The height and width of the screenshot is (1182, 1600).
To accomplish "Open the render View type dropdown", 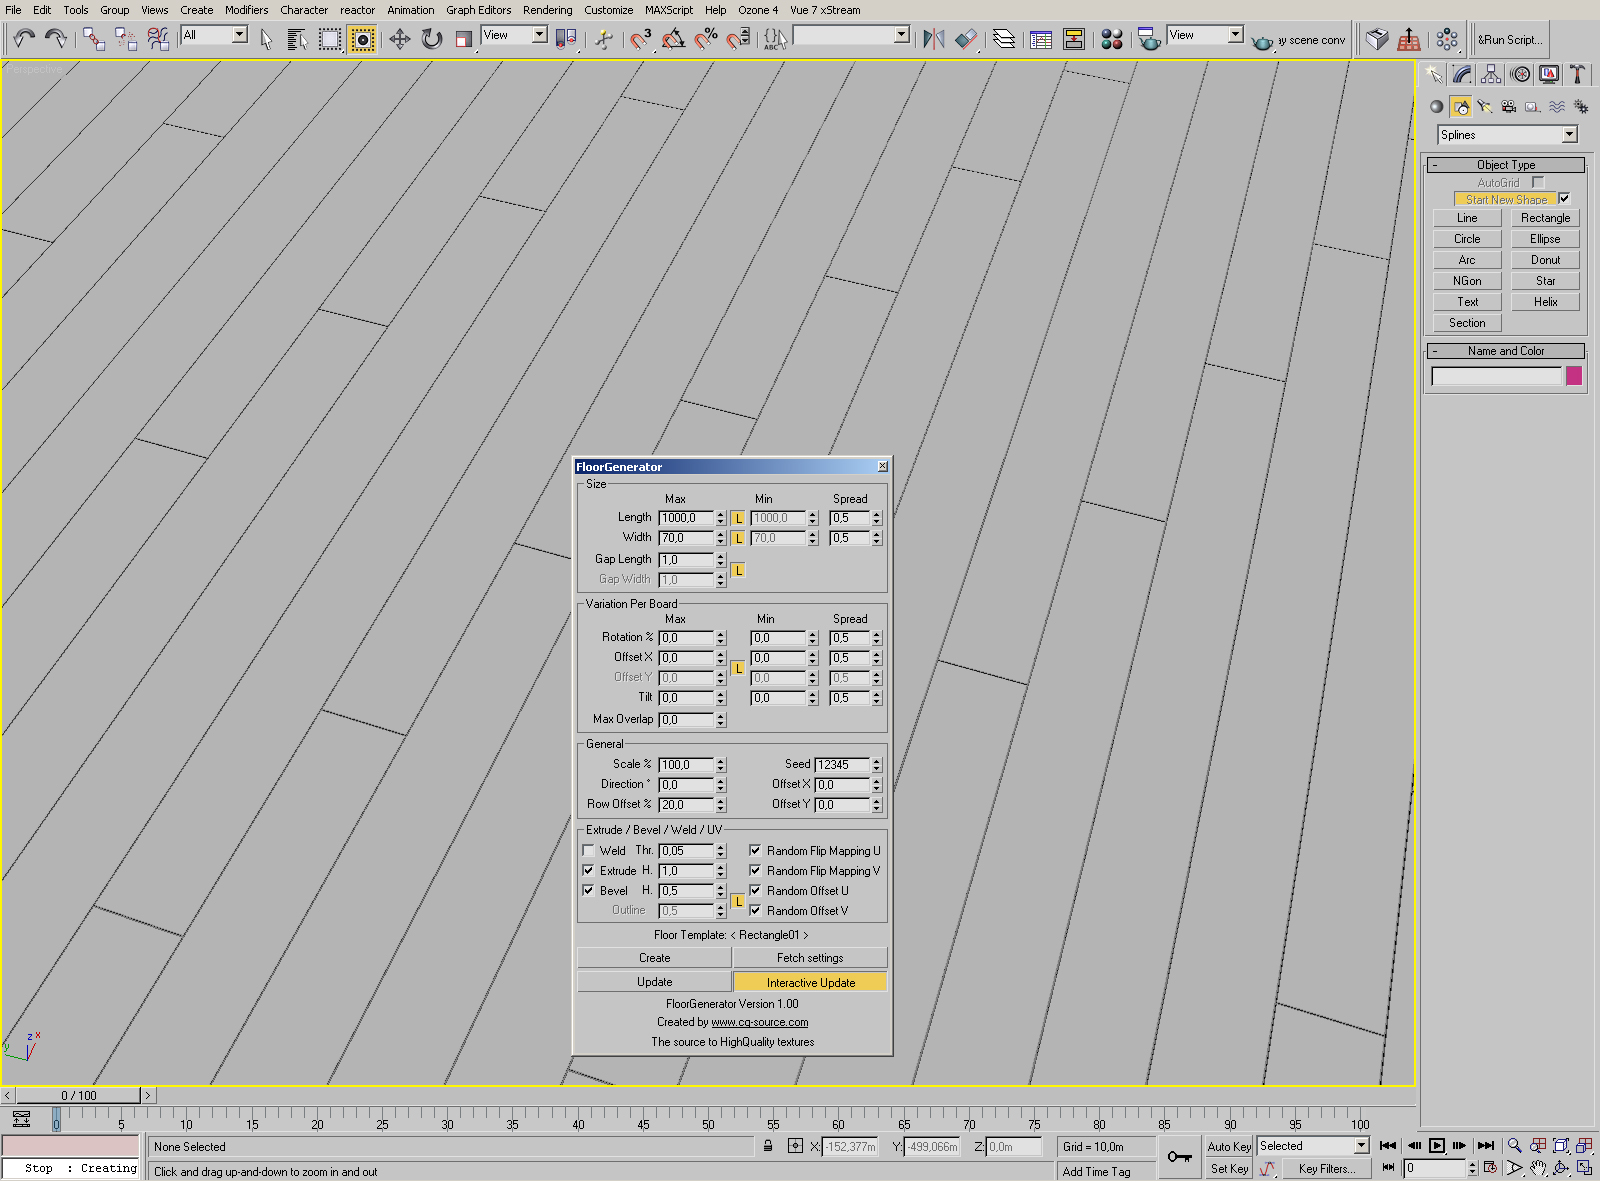I will tap(1205, 35).
